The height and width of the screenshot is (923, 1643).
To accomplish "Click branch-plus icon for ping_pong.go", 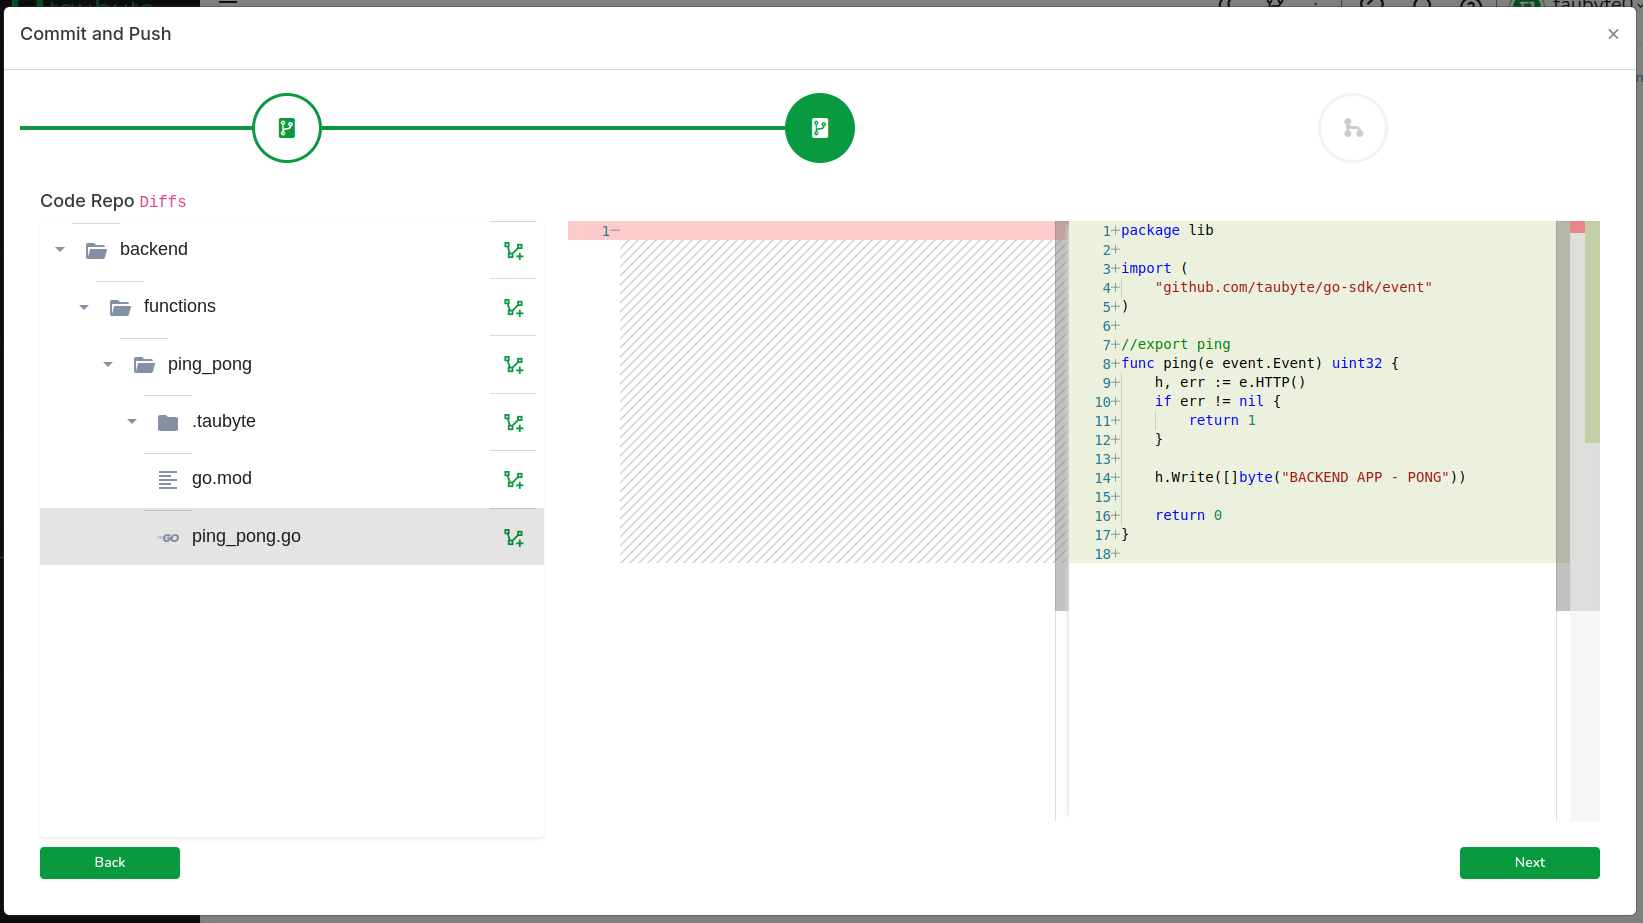I will tap(514, 538).
